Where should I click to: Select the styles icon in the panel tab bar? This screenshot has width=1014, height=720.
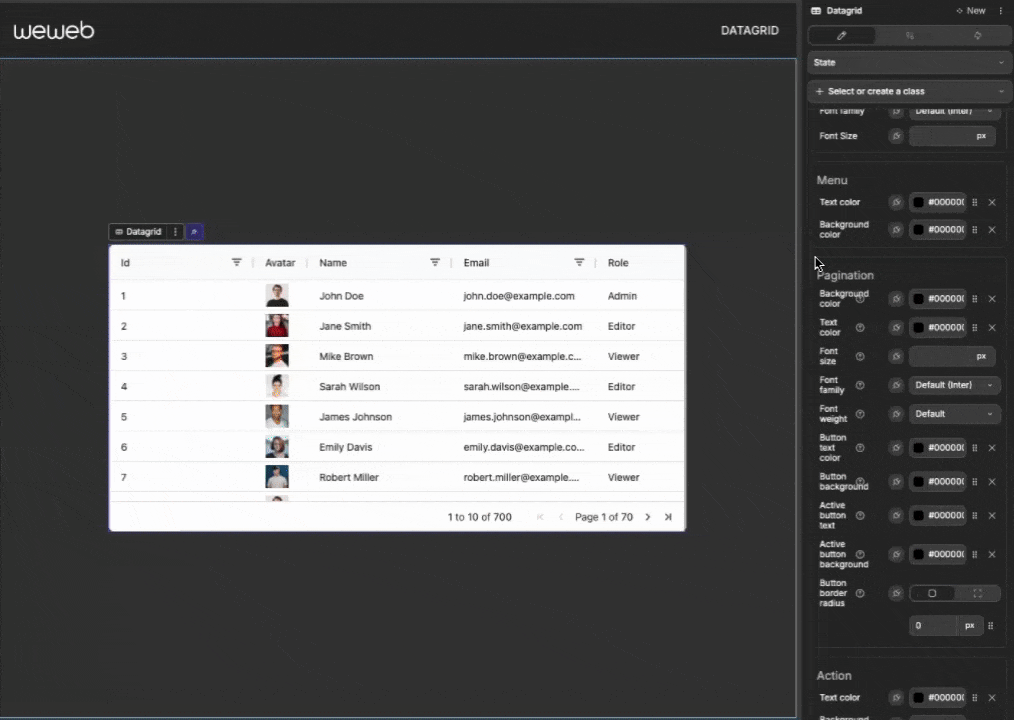[977, 35]
